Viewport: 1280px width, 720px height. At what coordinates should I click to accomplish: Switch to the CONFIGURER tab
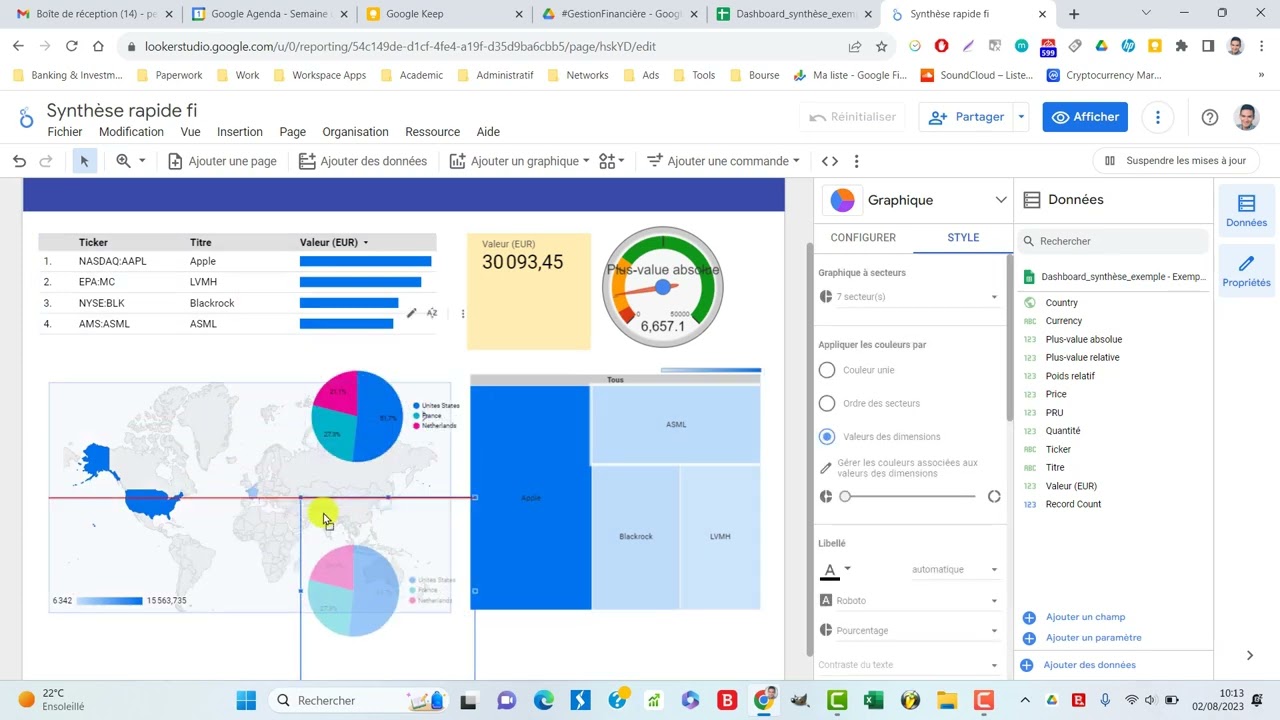[863, 237]
